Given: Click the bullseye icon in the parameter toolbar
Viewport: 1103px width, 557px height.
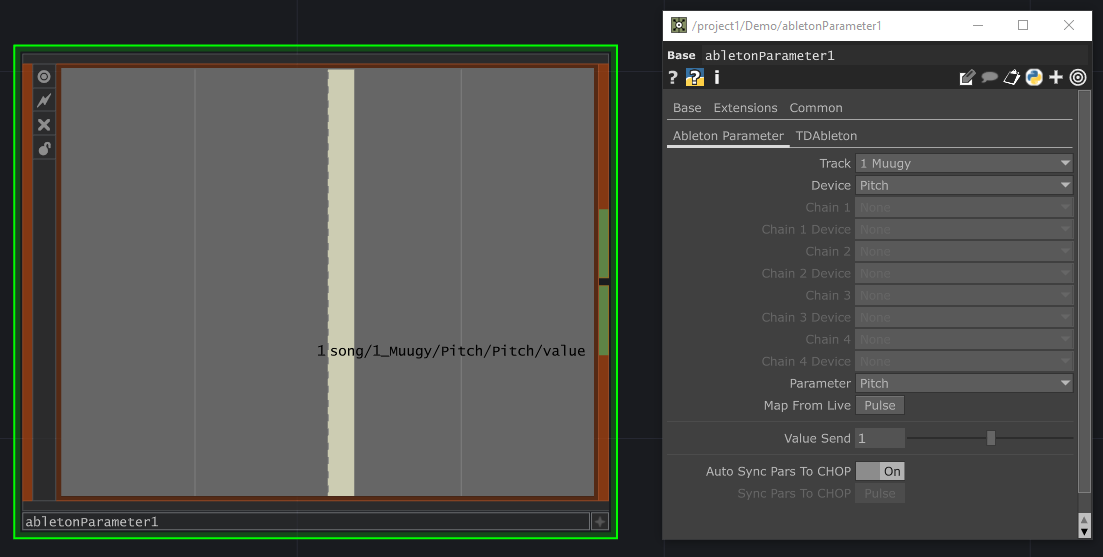Looking at the screenshot, I should (x=1078, y=77).
